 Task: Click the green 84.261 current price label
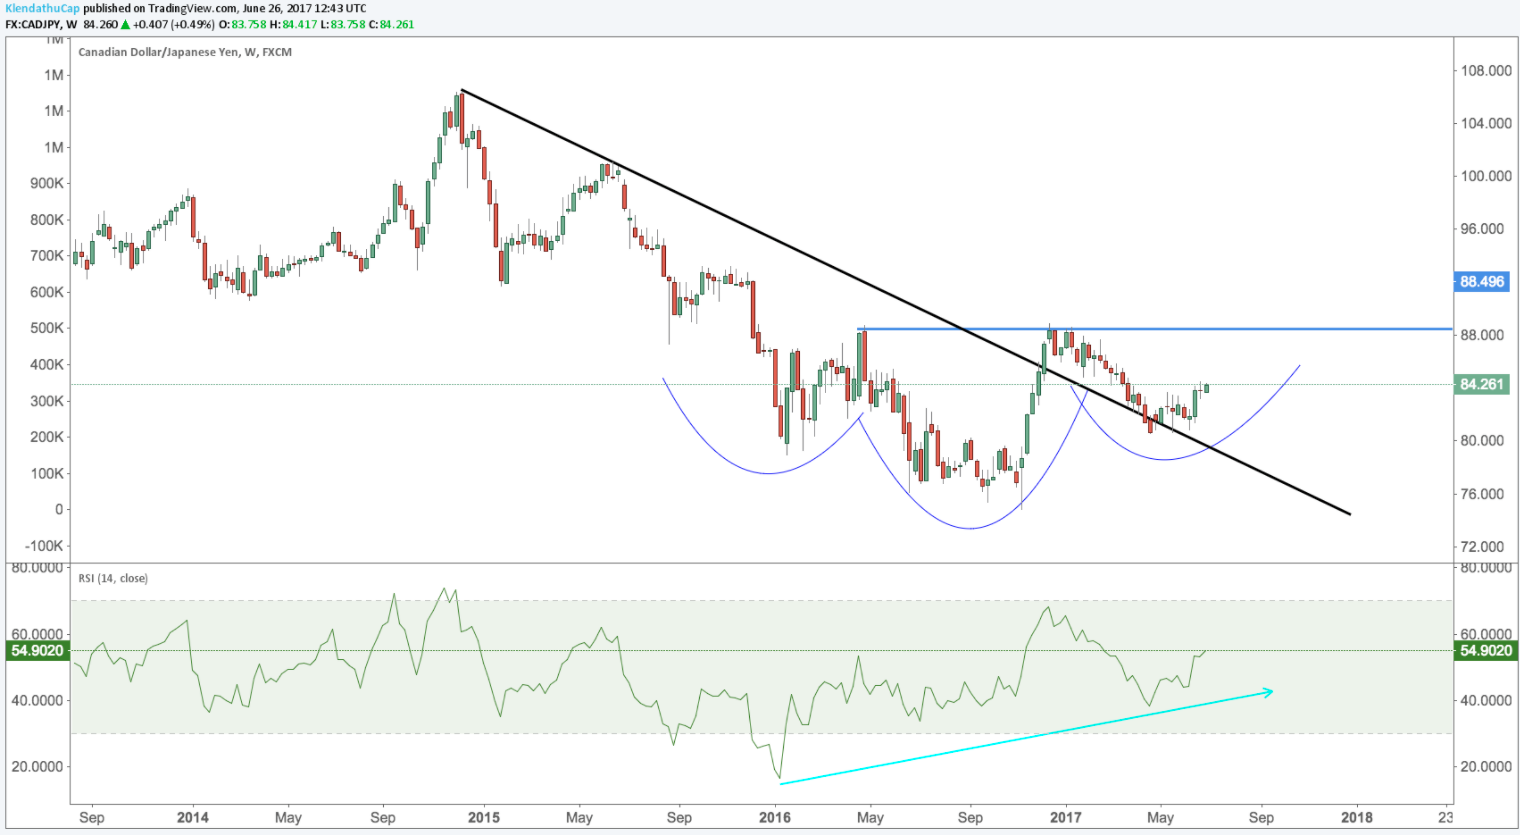coord(1481,384)
